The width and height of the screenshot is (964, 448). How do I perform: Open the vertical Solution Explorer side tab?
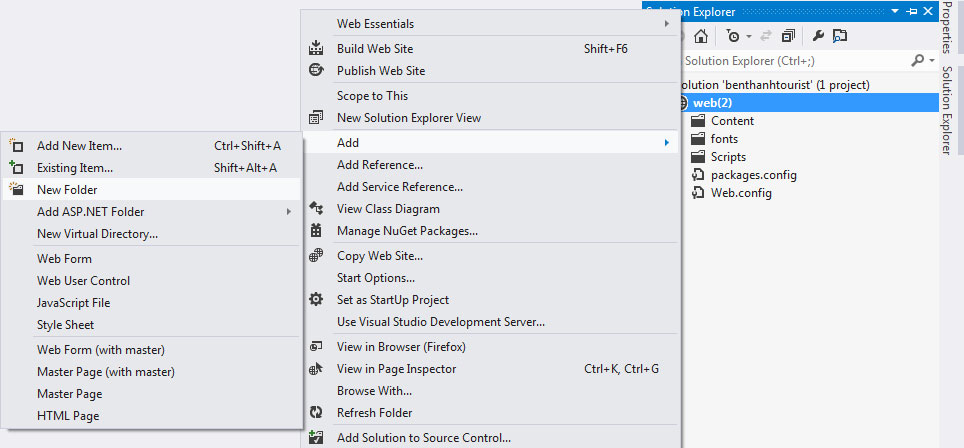click(946, 109)
